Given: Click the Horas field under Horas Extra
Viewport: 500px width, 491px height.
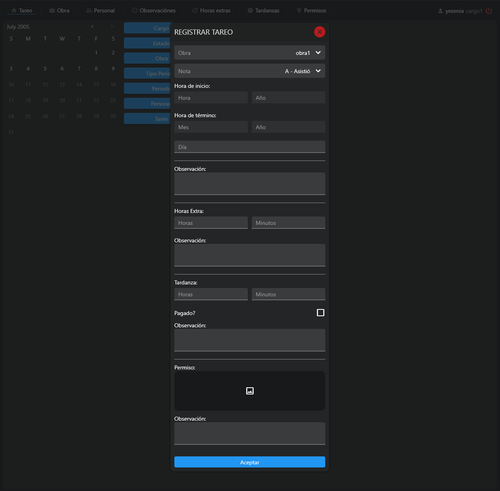Looking at the screenshot, I should [x=211, y=223].
